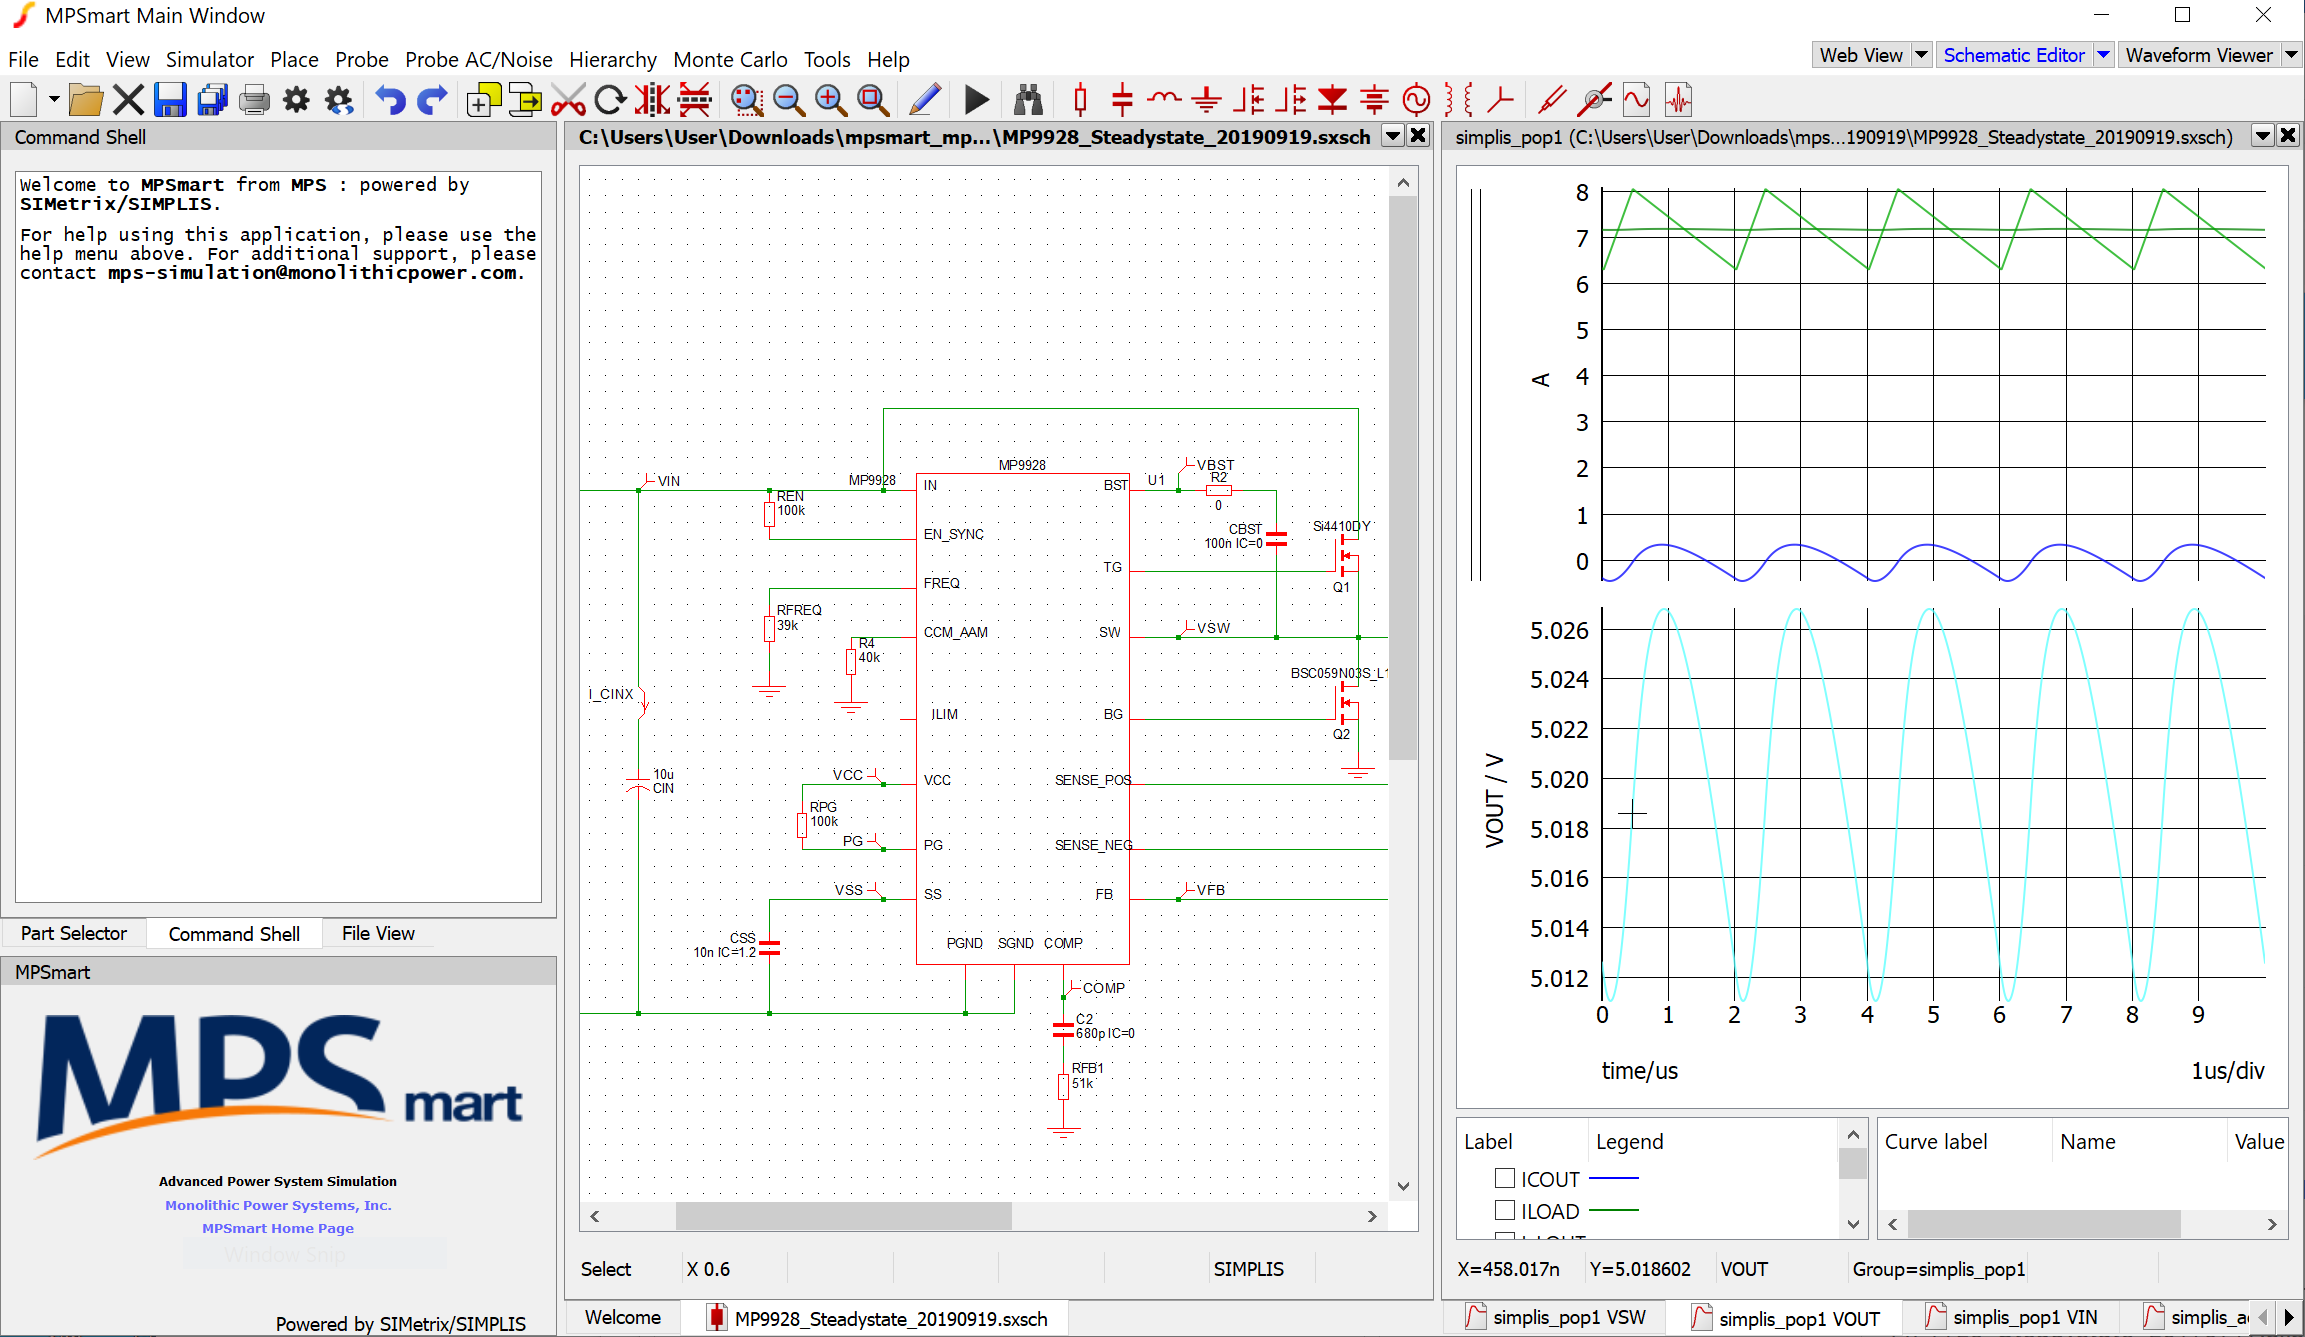Screen dimensions: 2305x1337
Task: Place a diode from the toolbar
Action: (1332, 100)
